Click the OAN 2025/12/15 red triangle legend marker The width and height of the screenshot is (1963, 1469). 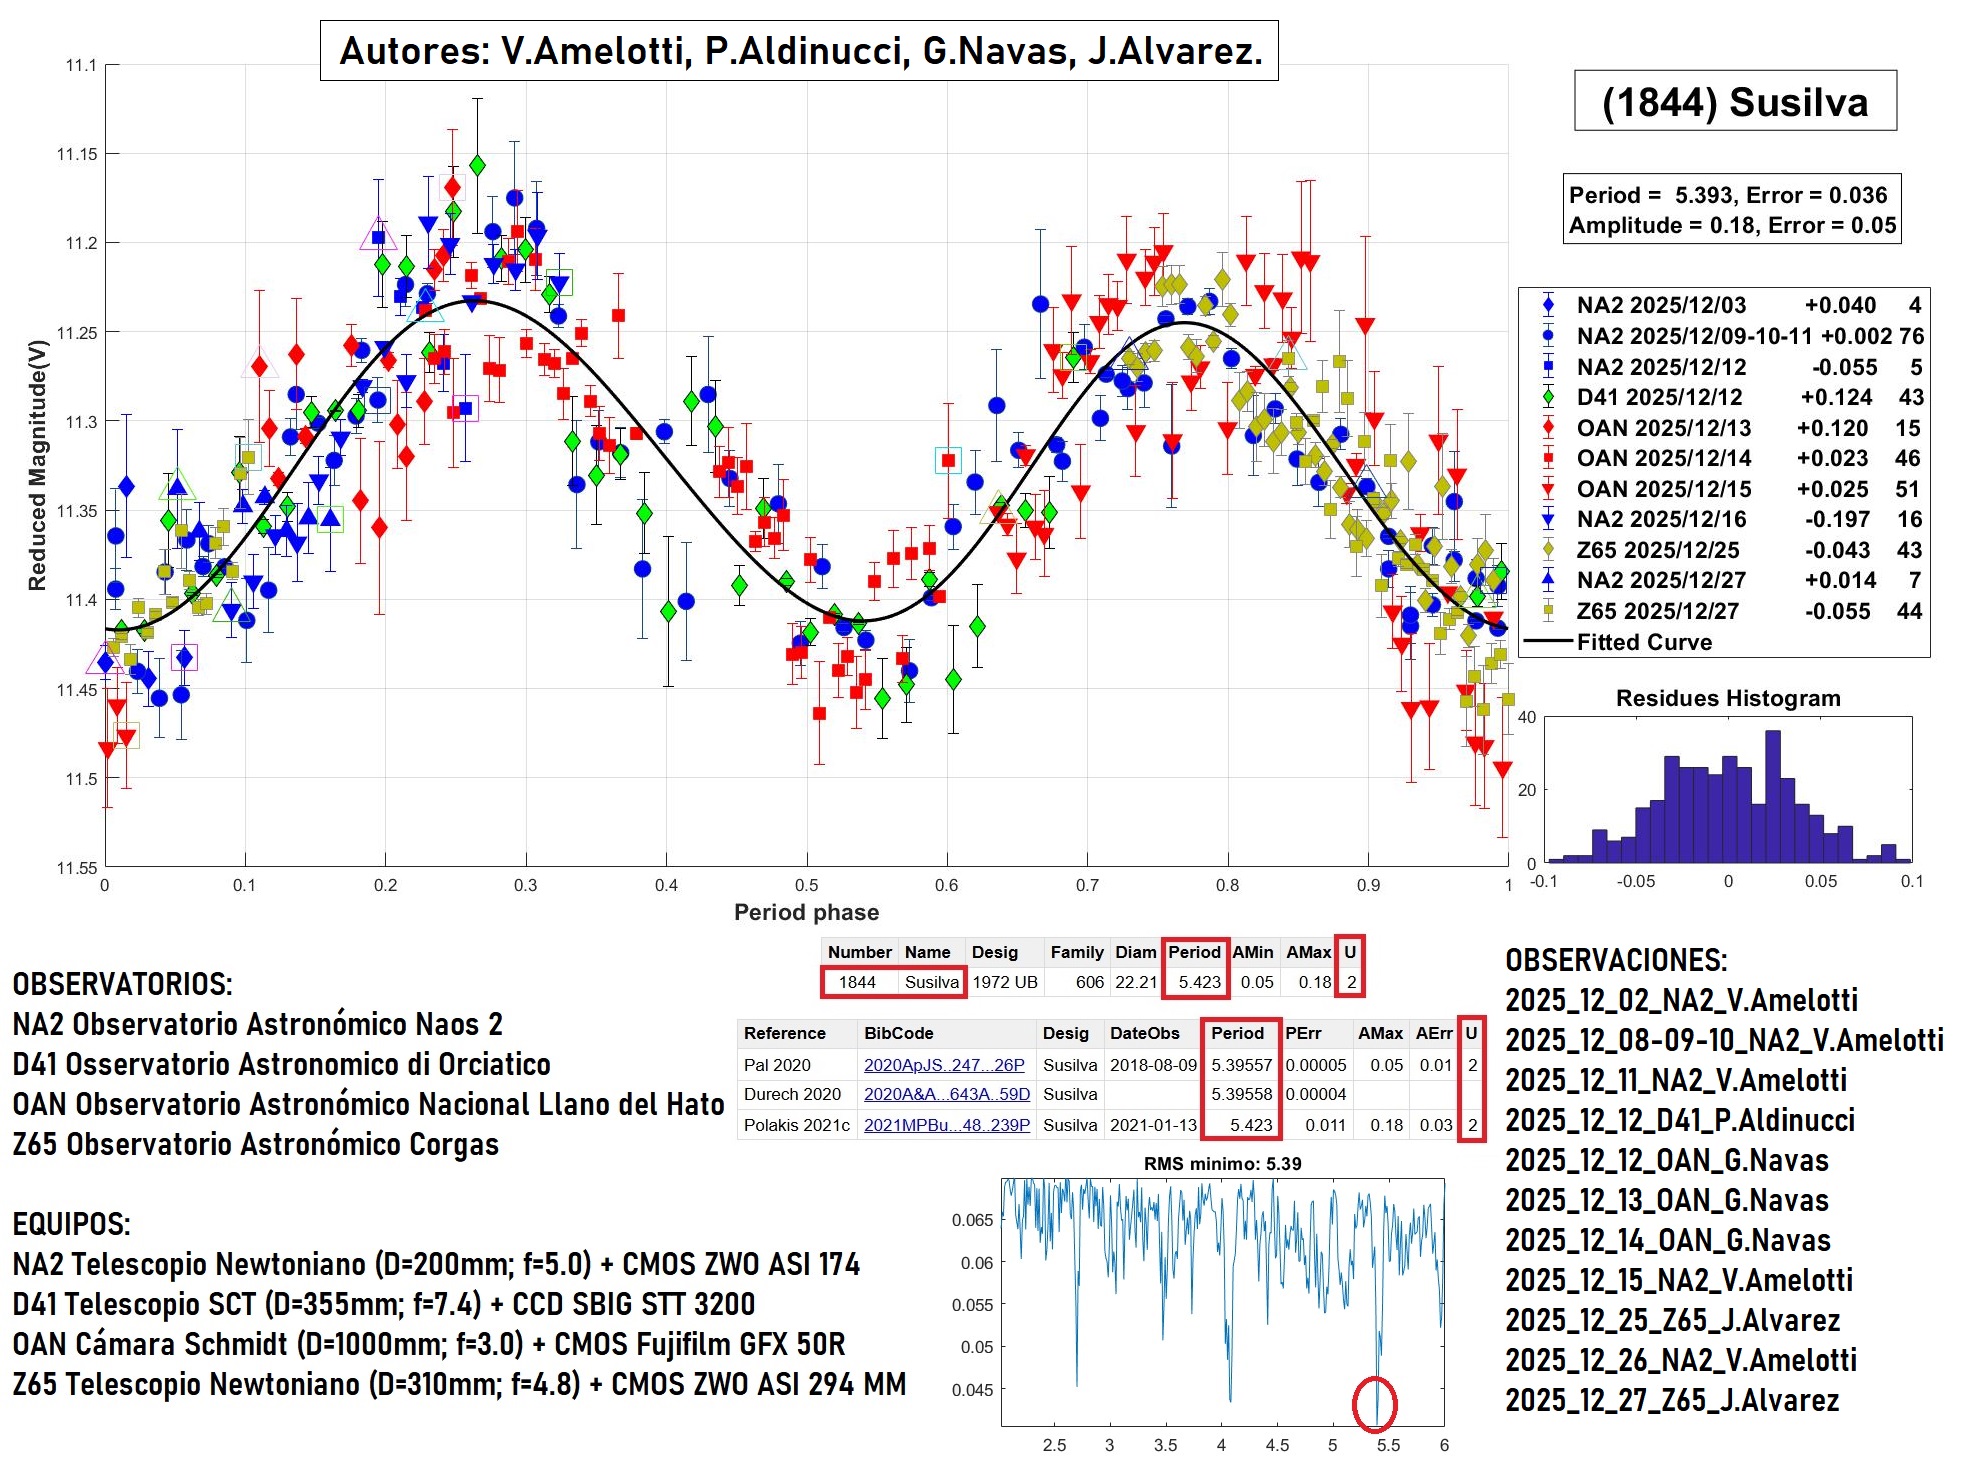click(1548, 489)
